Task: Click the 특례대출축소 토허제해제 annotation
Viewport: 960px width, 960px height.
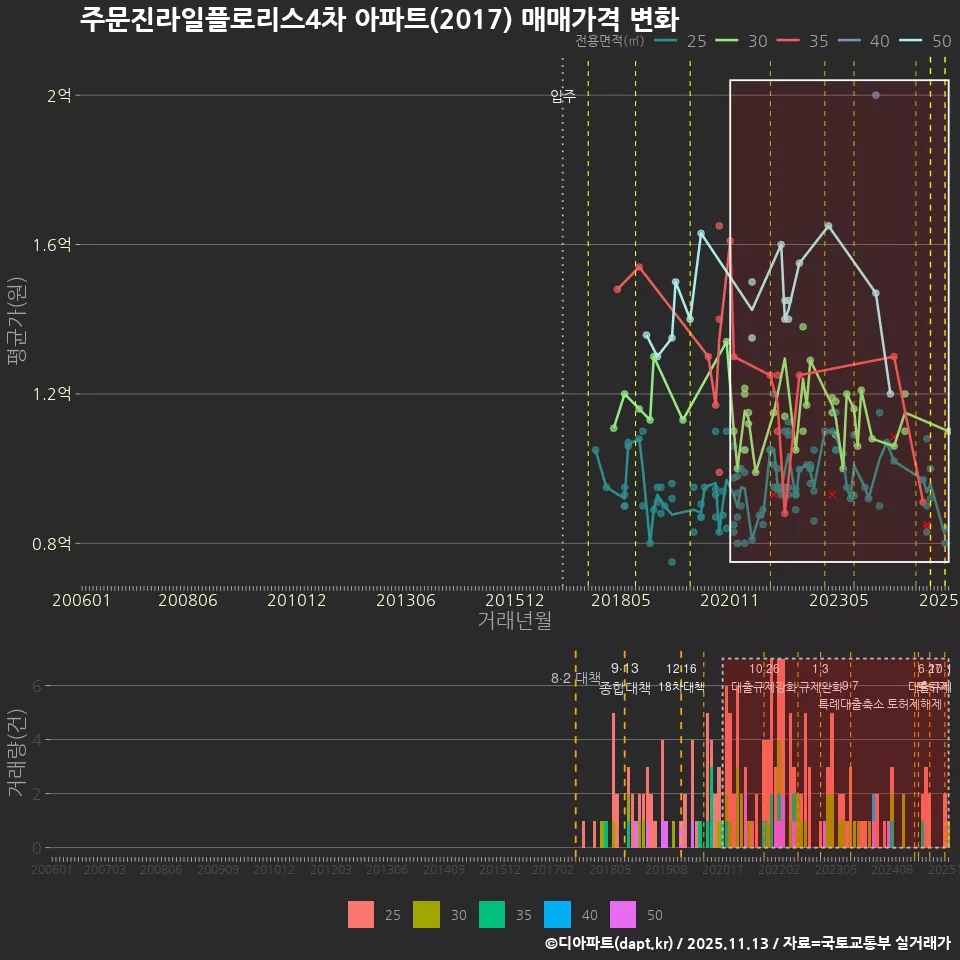Action: tap(882, 703)
